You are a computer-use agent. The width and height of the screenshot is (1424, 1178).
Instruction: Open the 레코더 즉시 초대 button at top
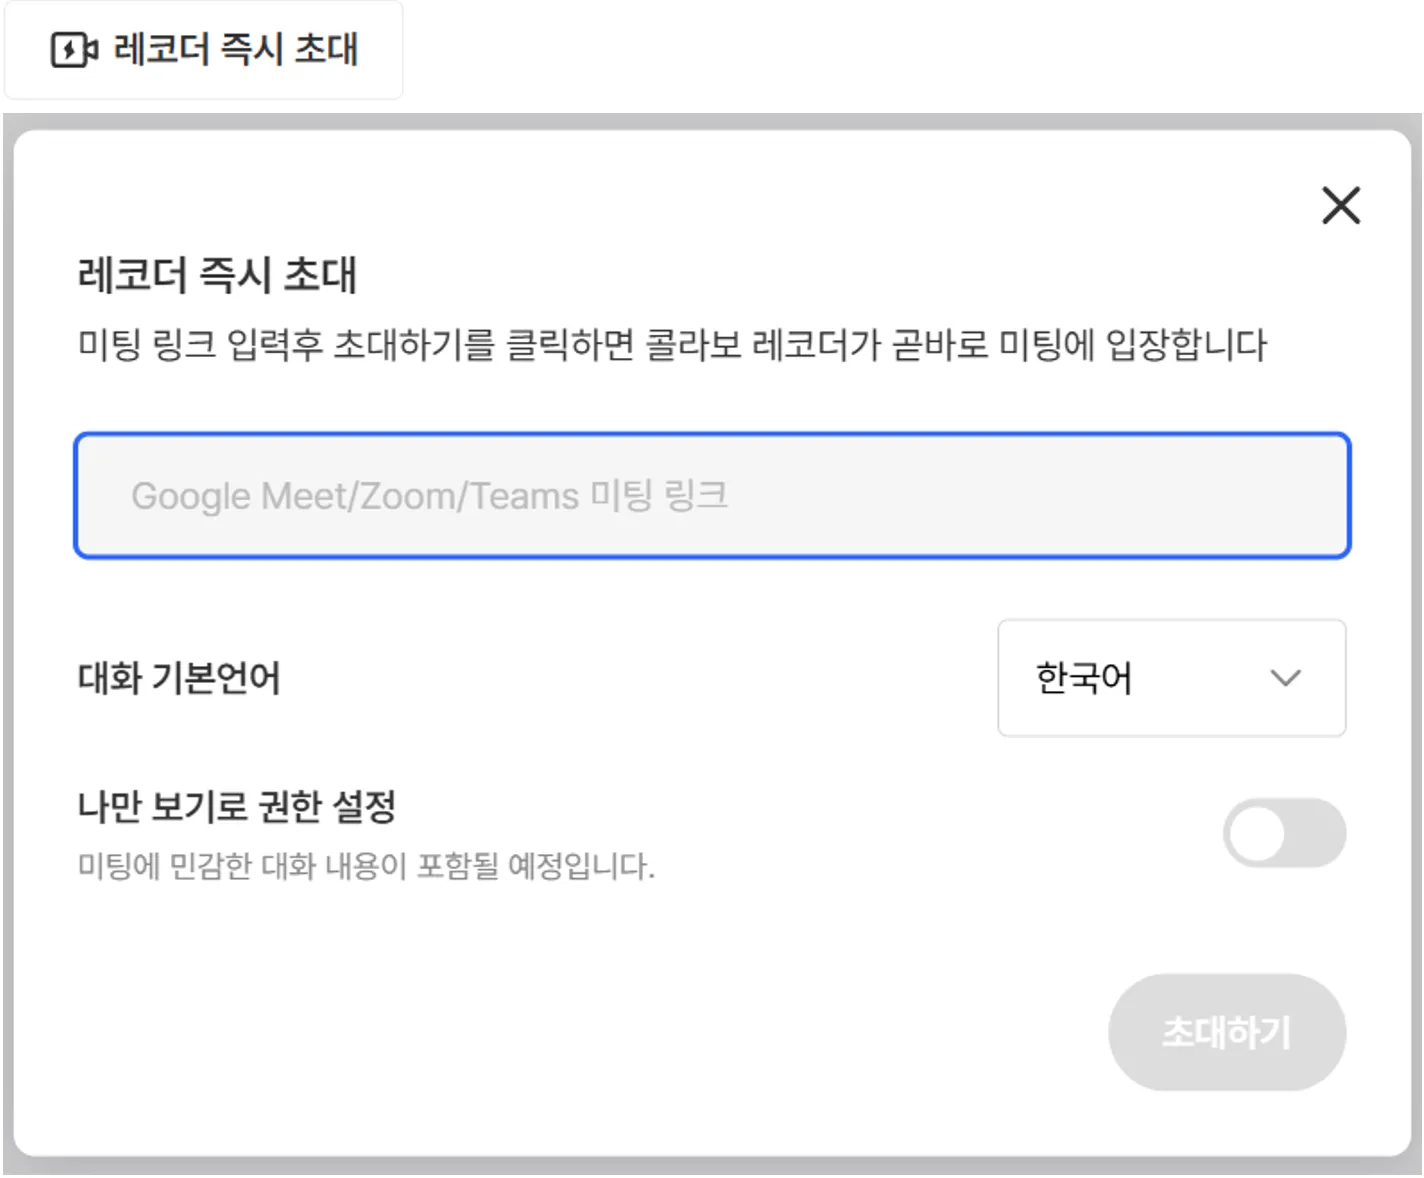tap(204, 50)
